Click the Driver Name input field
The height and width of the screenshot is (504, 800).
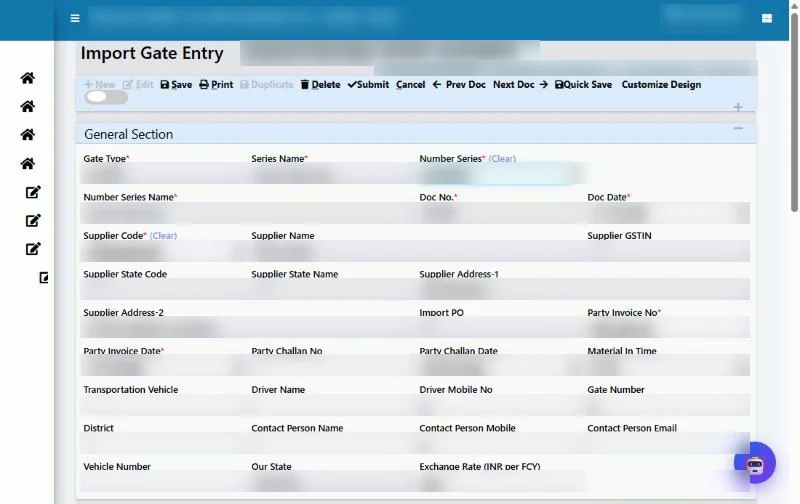[x=332, y=405]
